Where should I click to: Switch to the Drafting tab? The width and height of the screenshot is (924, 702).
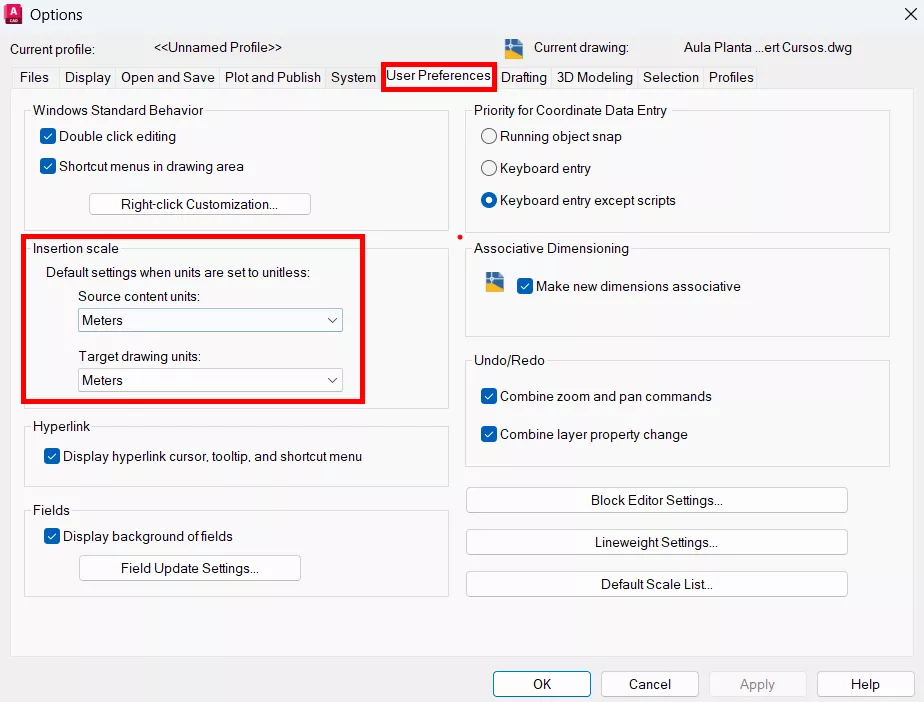pyautogui.click(x=524, y=77)
